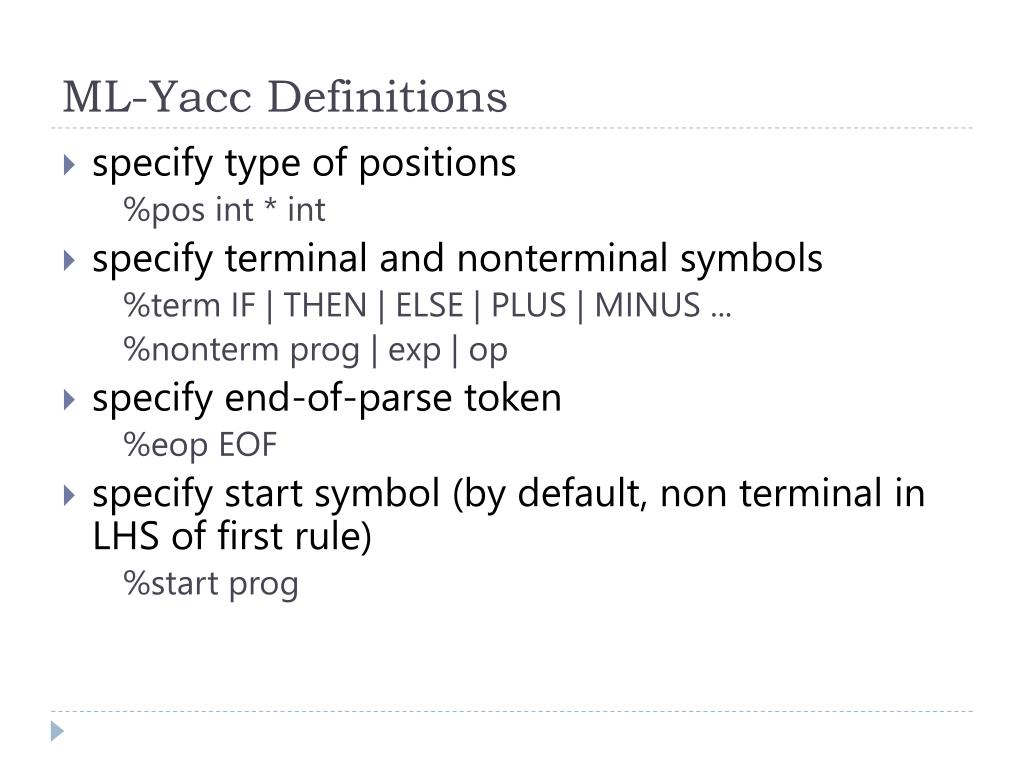Image resolution: width=1024 pixels, height=768 pixels.
Task: Click the bullet arrow before 'specify start symbol'
Action: pyautogui.click(x=69, y=495)
